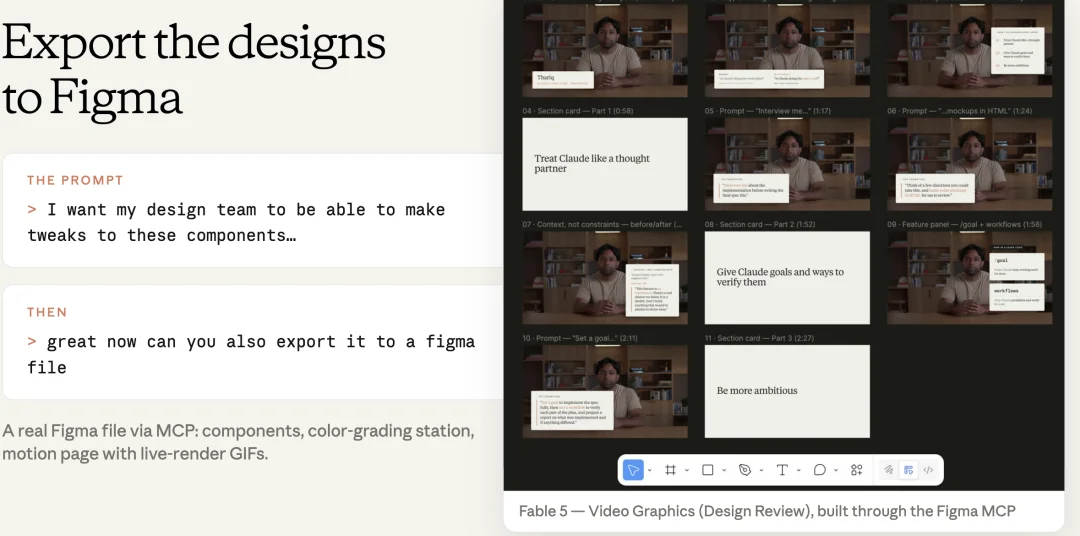1080x536 pixels.
Task: Click the frame label '09 · Feature panel'
Action: [x=964, y=225]
